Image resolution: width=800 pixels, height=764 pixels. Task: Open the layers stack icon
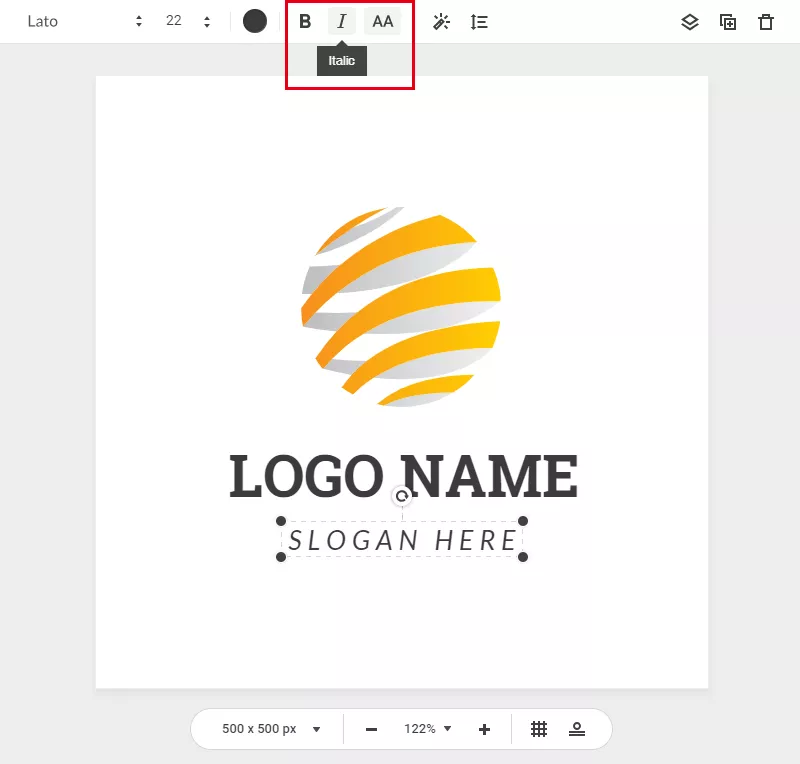click(x=689, y=22)
